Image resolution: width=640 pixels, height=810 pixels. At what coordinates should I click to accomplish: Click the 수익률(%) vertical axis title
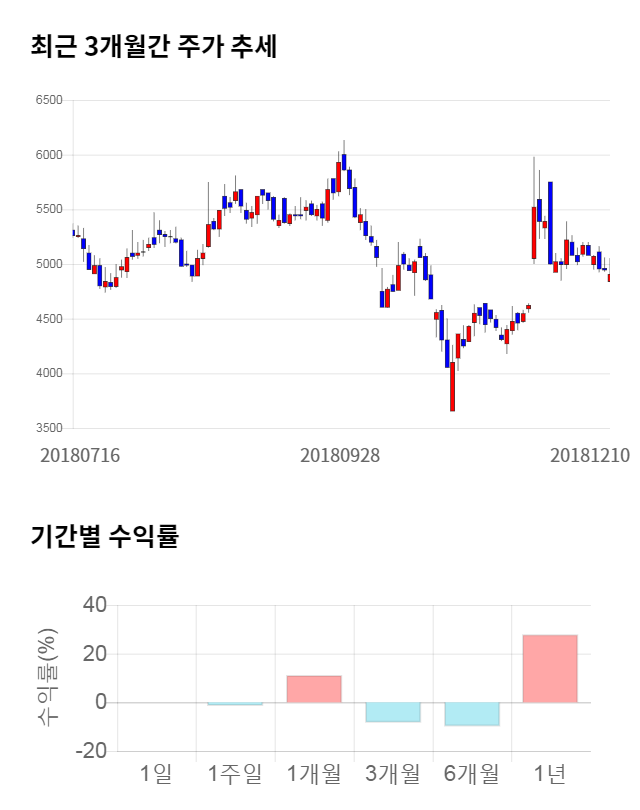tap(47, 677)
